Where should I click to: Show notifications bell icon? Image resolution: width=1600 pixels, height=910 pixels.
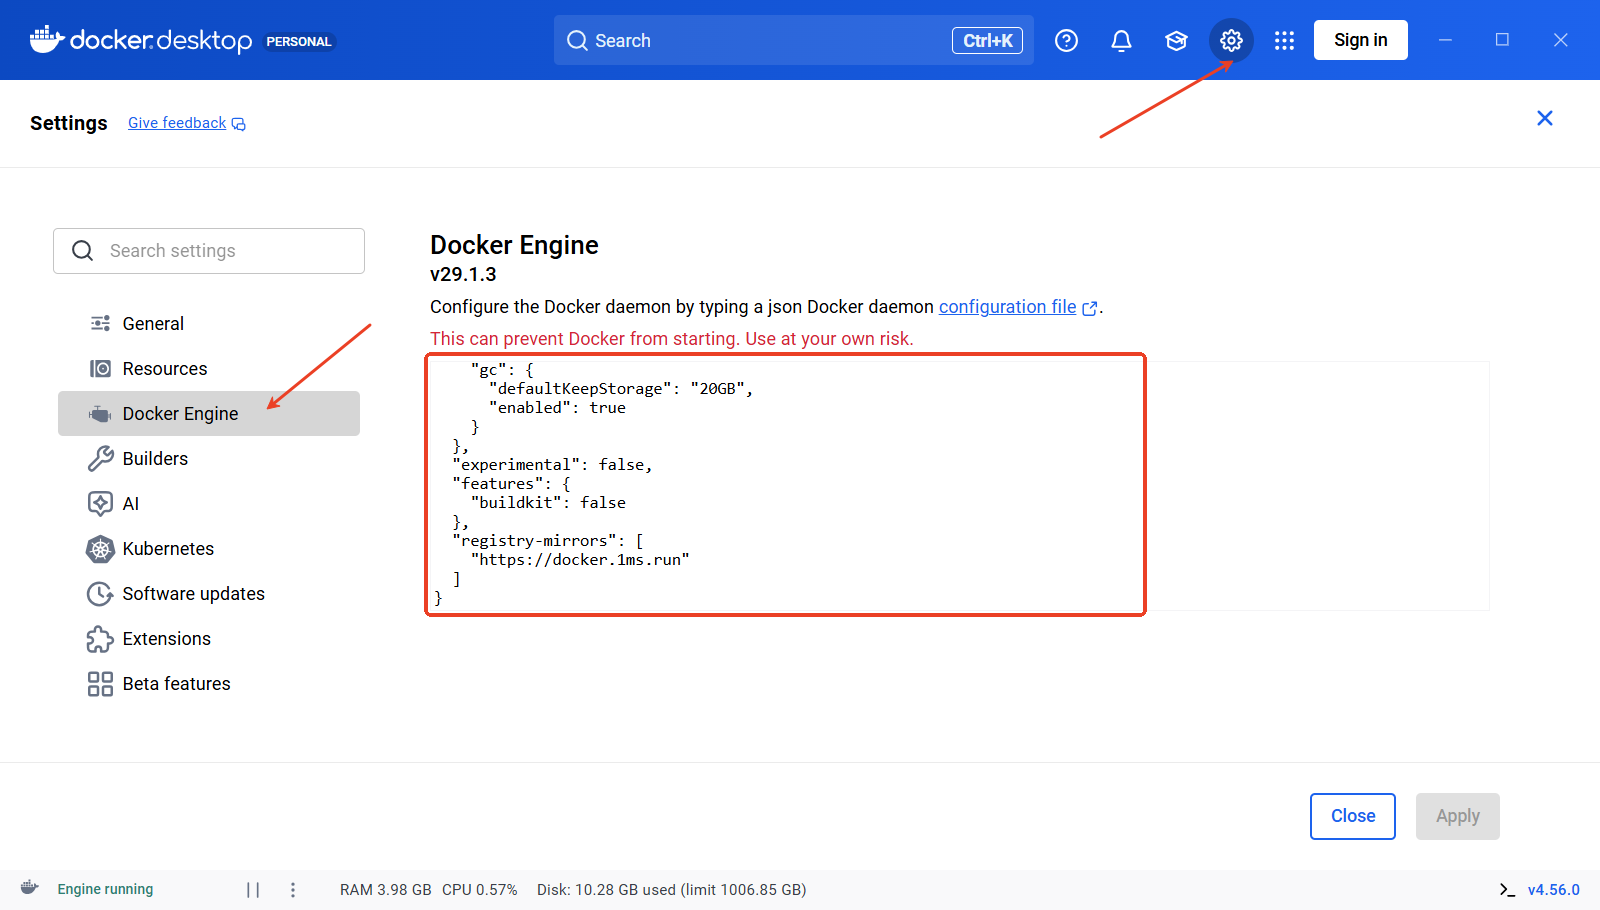point(1121,40)
